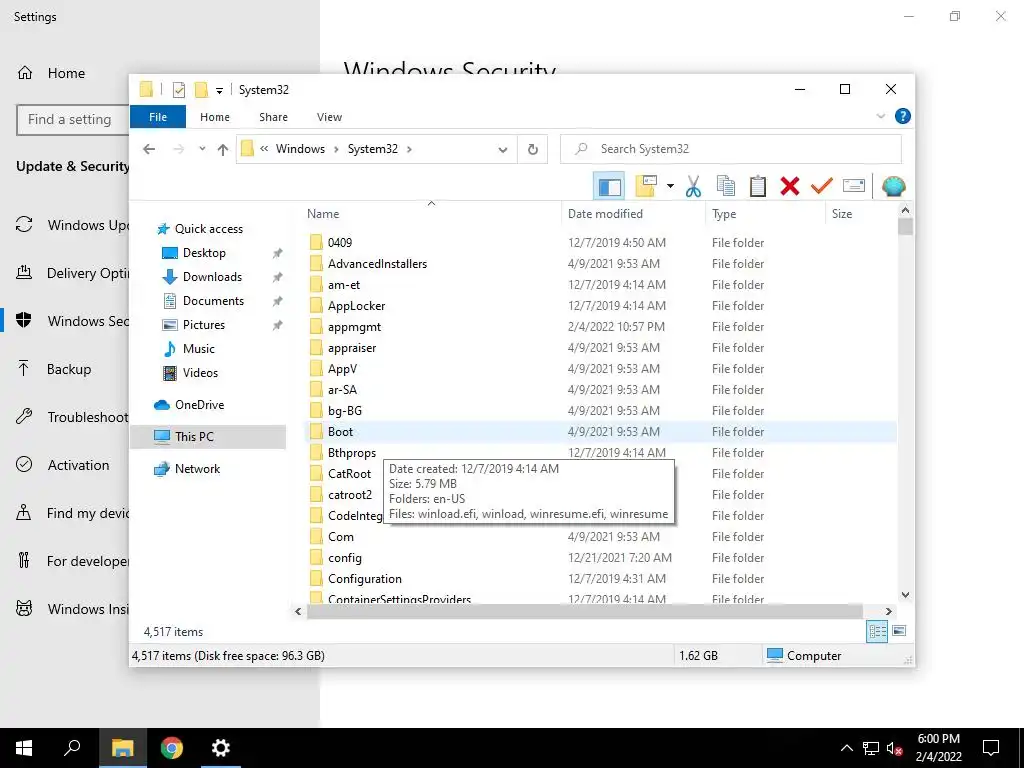Open Home in the Settings window
The height and width of the screenshot is (768, 1024).
[x=66, y=73]
